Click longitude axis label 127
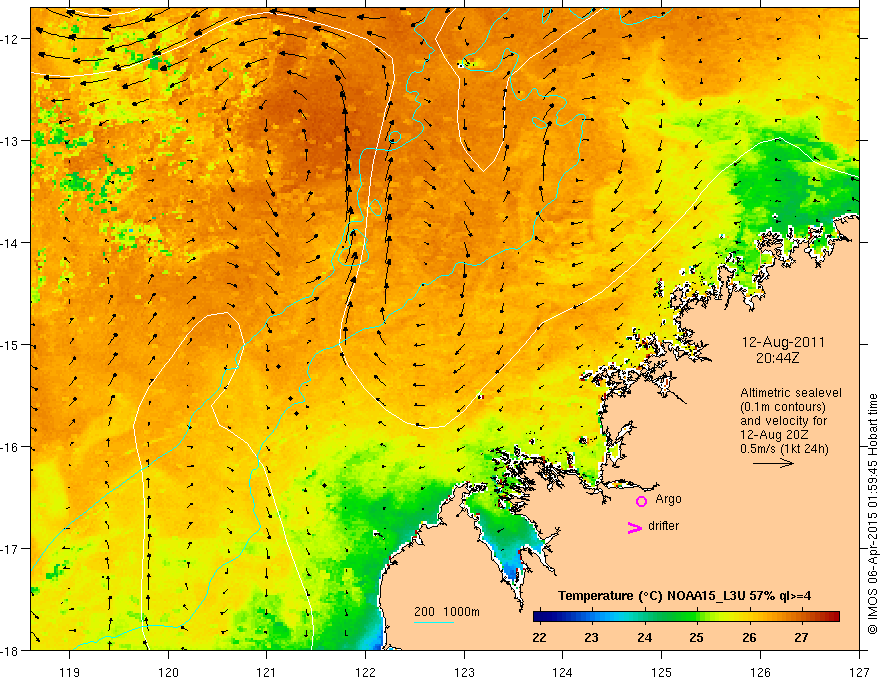 point(859,672)
